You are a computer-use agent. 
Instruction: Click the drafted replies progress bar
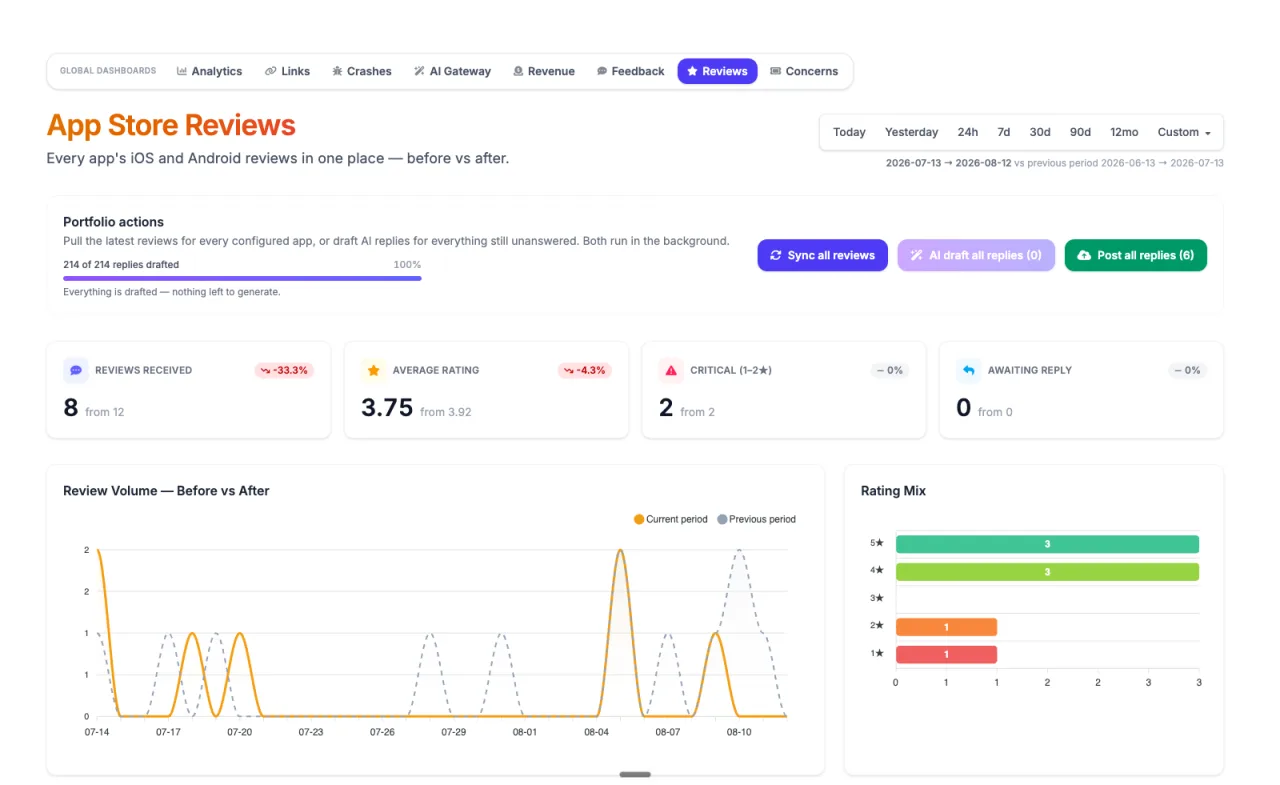click(x=242, y=278)
